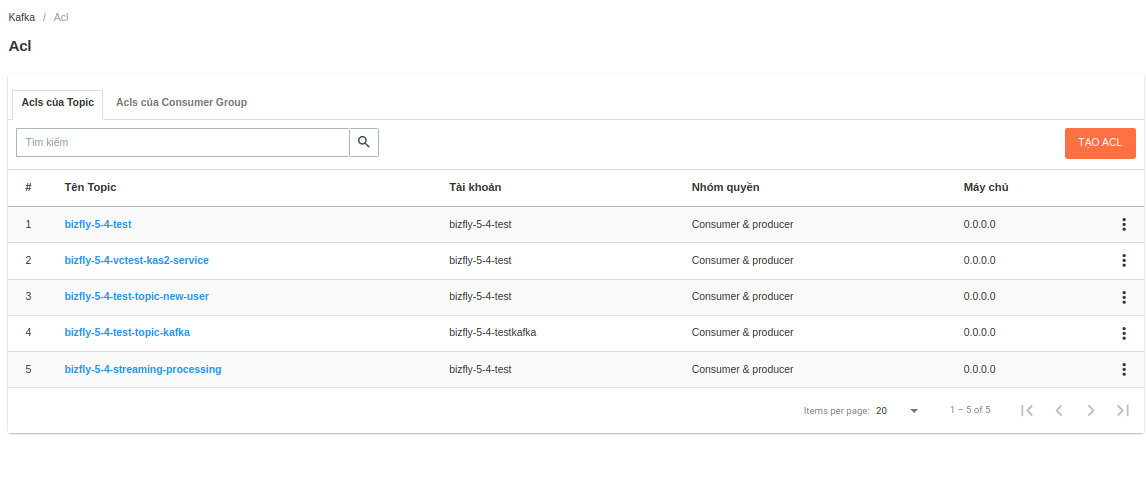Image resolution: width=1146 pixels, height=487 pixels.
Task: Click the TẠO ACL button
Action: [x=1100, y=143]
